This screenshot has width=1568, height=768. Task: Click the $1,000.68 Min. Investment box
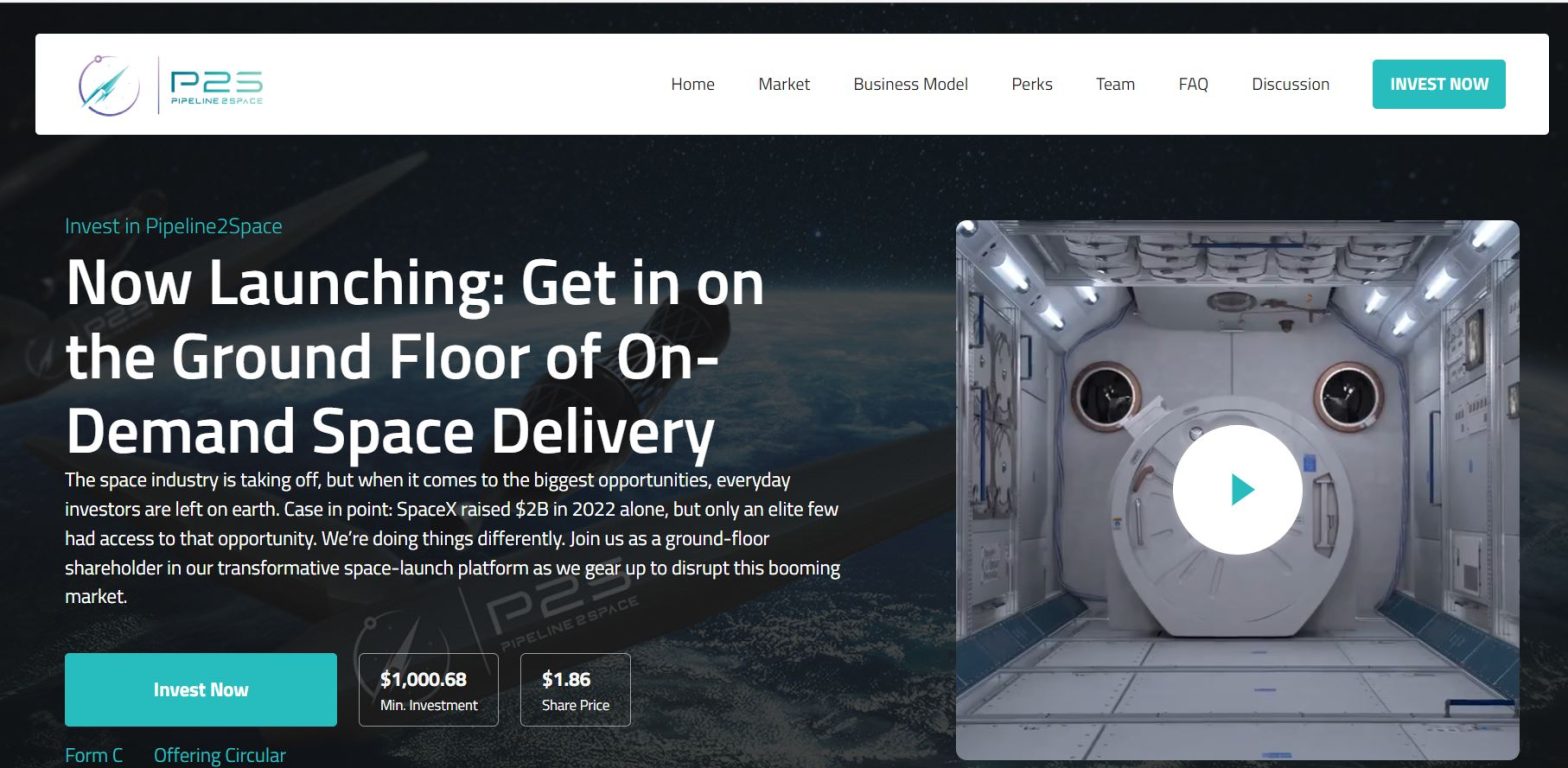[428, 690]
